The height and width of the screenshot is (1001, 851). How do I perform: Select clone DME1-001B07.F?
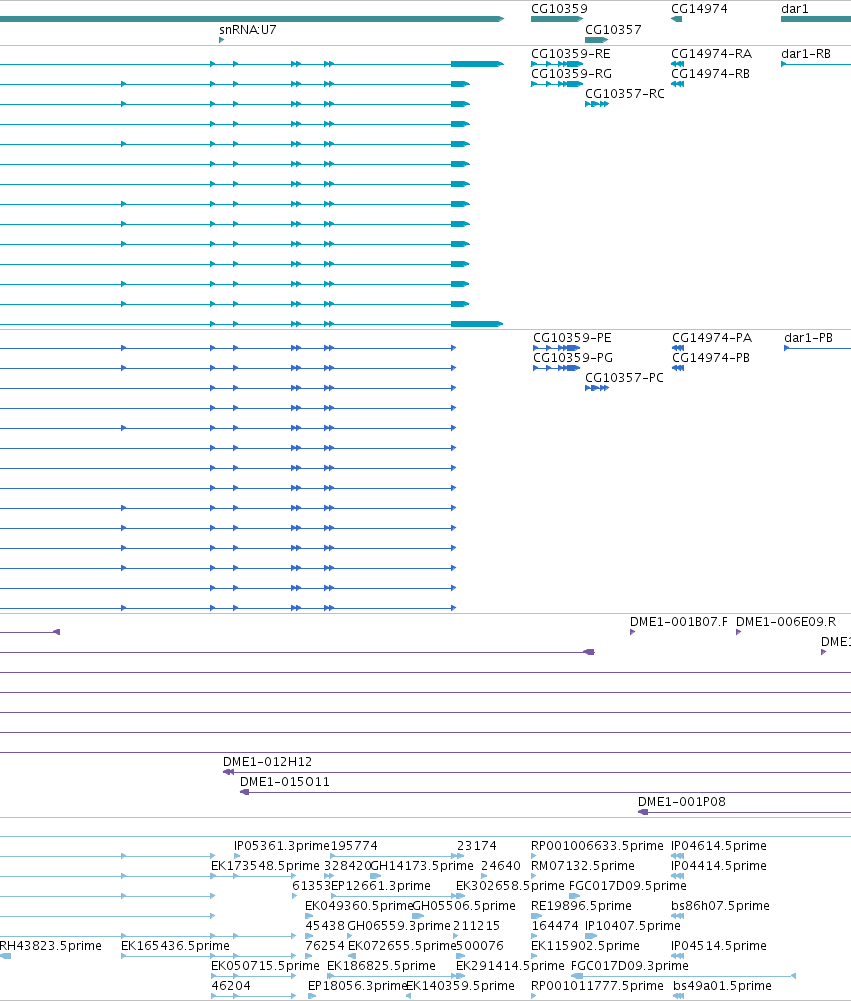pyautogui.click(x=679, y=622)
